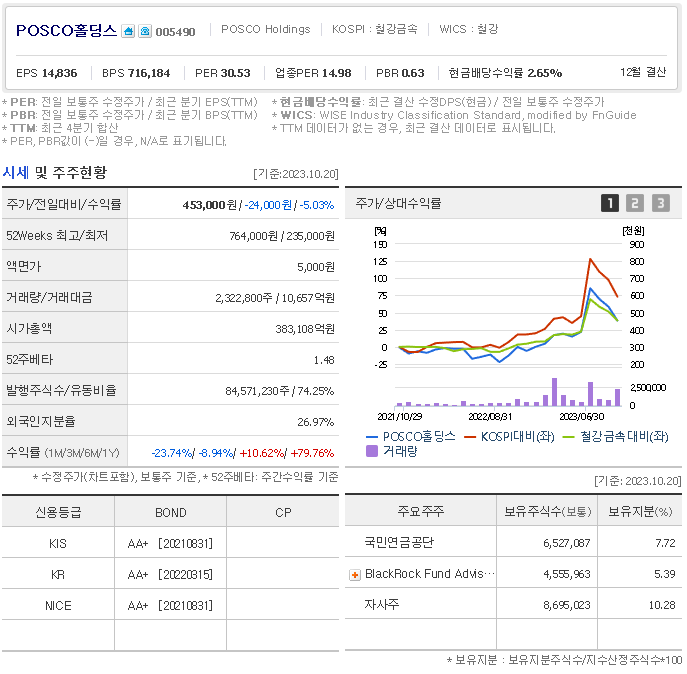Toggle KOSPI대비(좌) red legend entry

510,436
